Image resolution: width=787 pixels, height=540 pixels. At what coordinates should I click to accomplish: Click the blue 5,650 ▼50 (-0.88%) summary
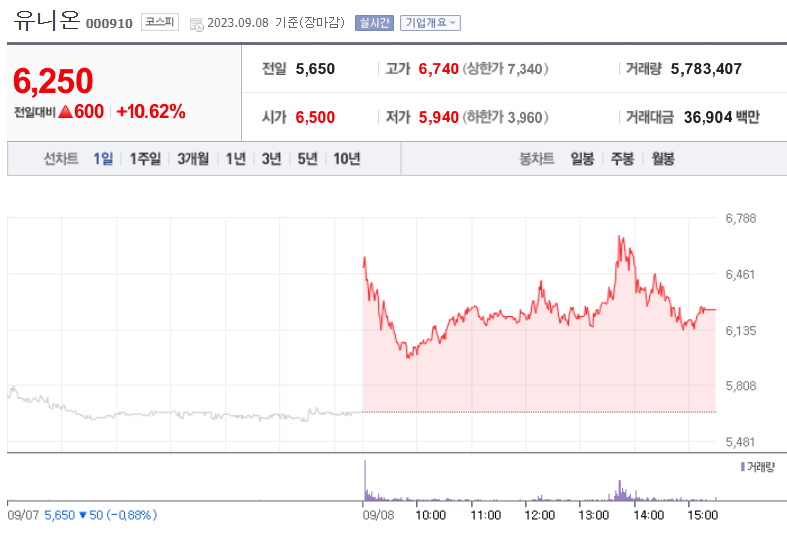click(100, 515)
